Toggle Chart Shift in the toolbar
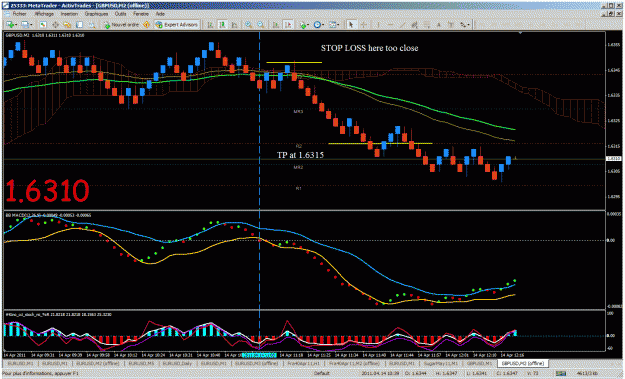 (x=288, y=25)
